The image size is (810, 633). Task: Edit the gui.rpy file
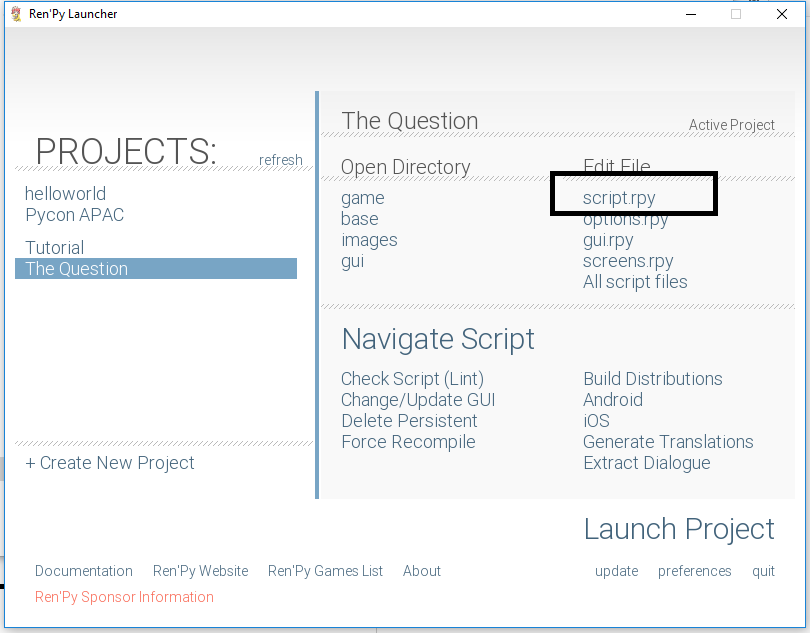(x=608, y=240)
